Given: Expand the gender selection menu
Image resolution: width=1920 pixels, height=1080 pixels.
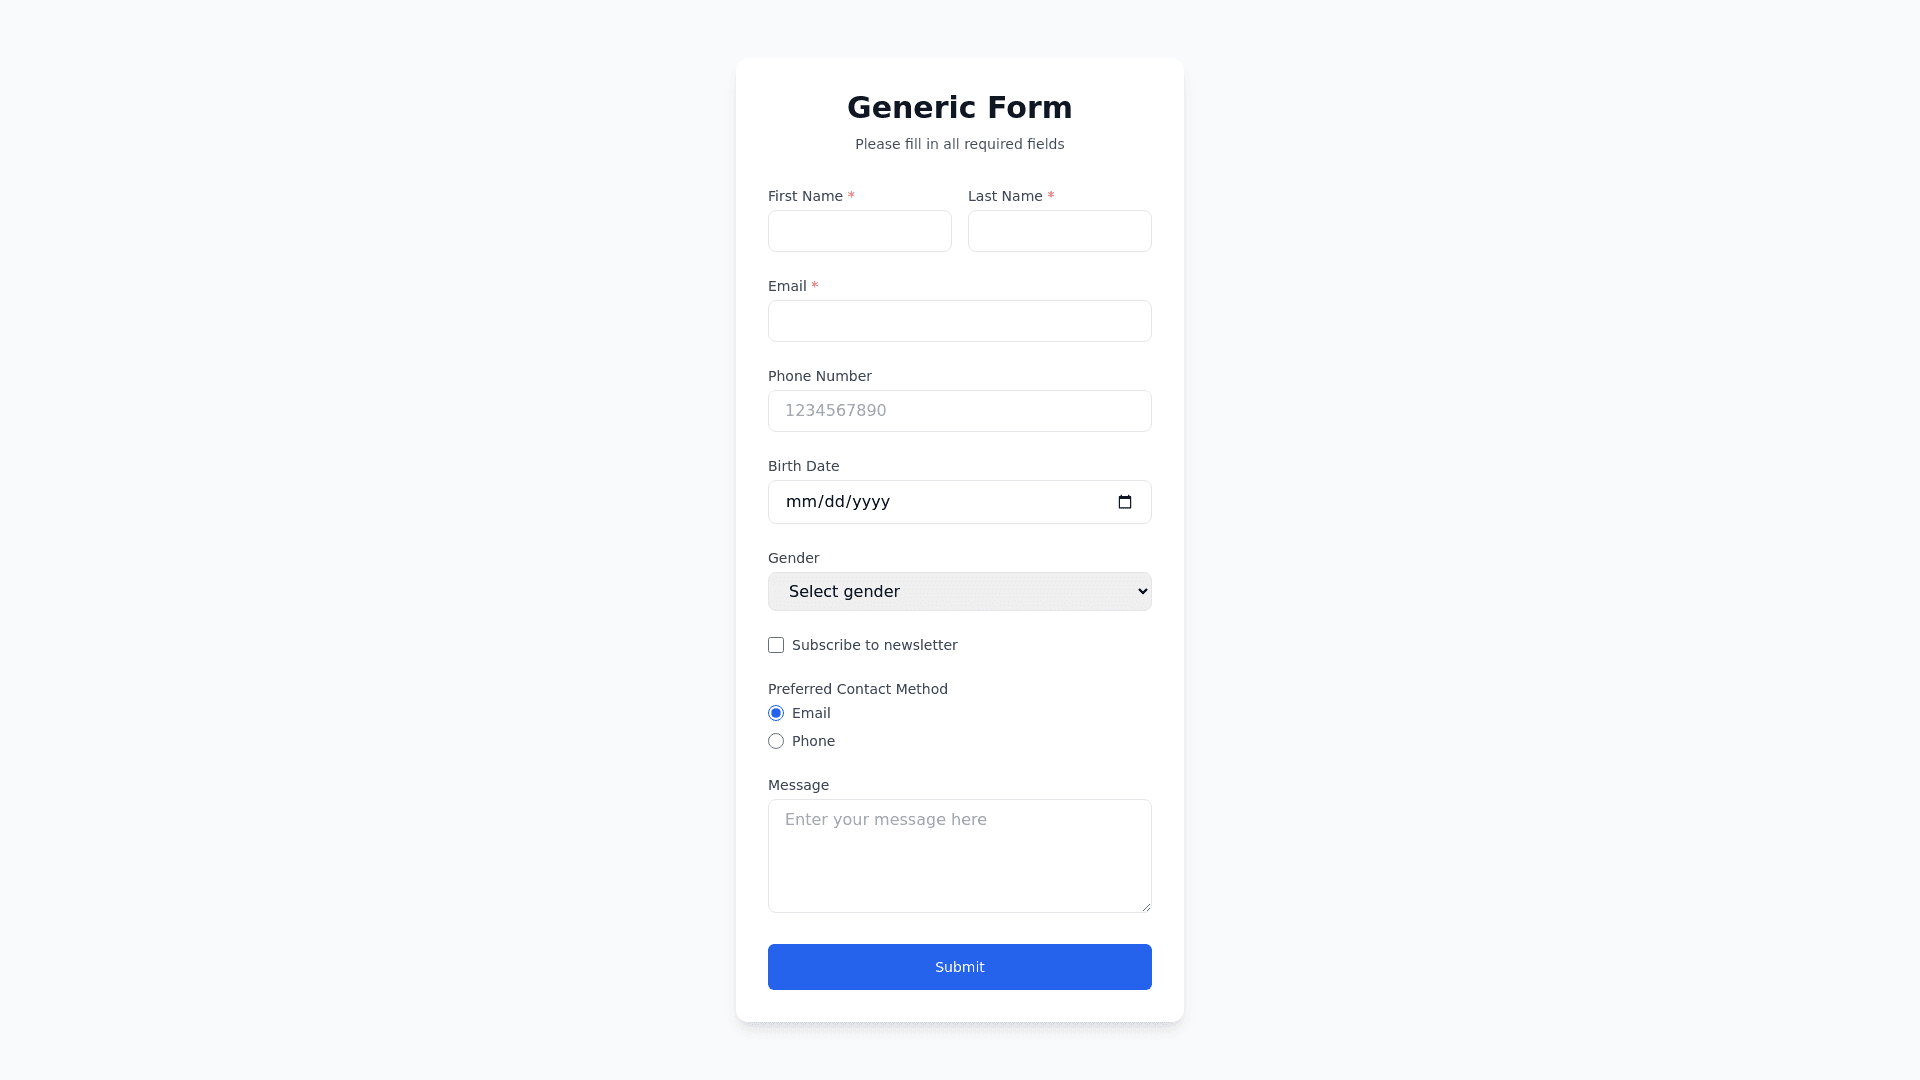Looking at the screenshot, I should (x=959, y=591).
